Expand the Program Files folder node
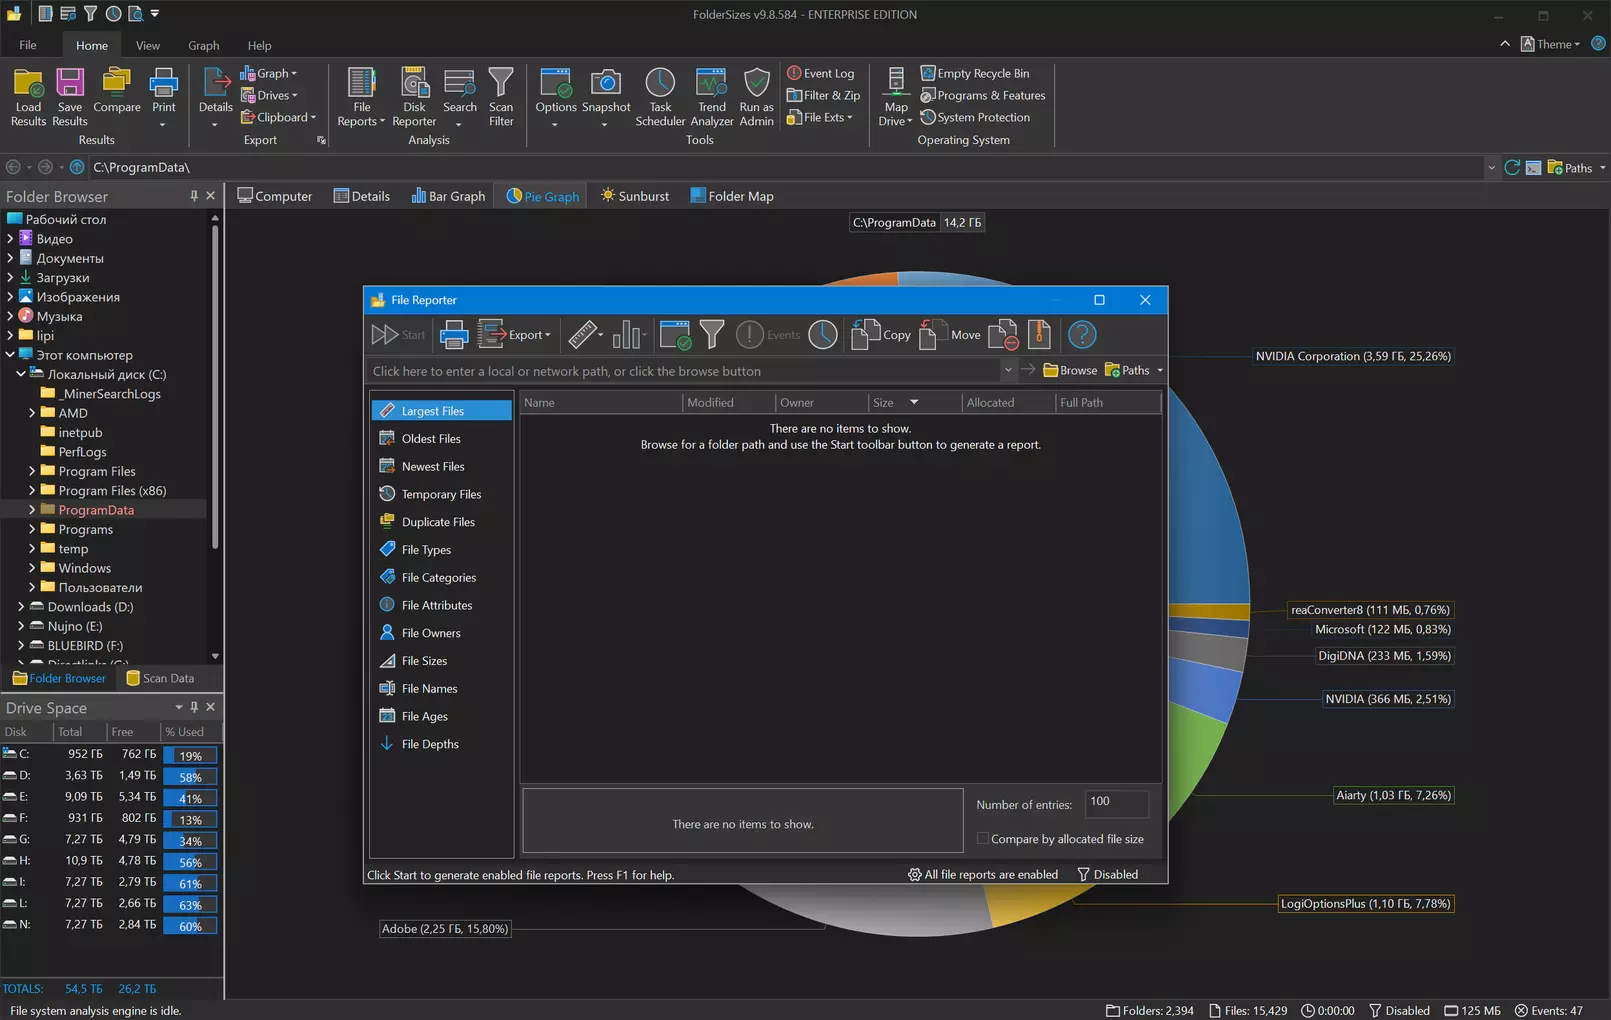This screenshot has height=1020, width=1611. click(32, 471)
